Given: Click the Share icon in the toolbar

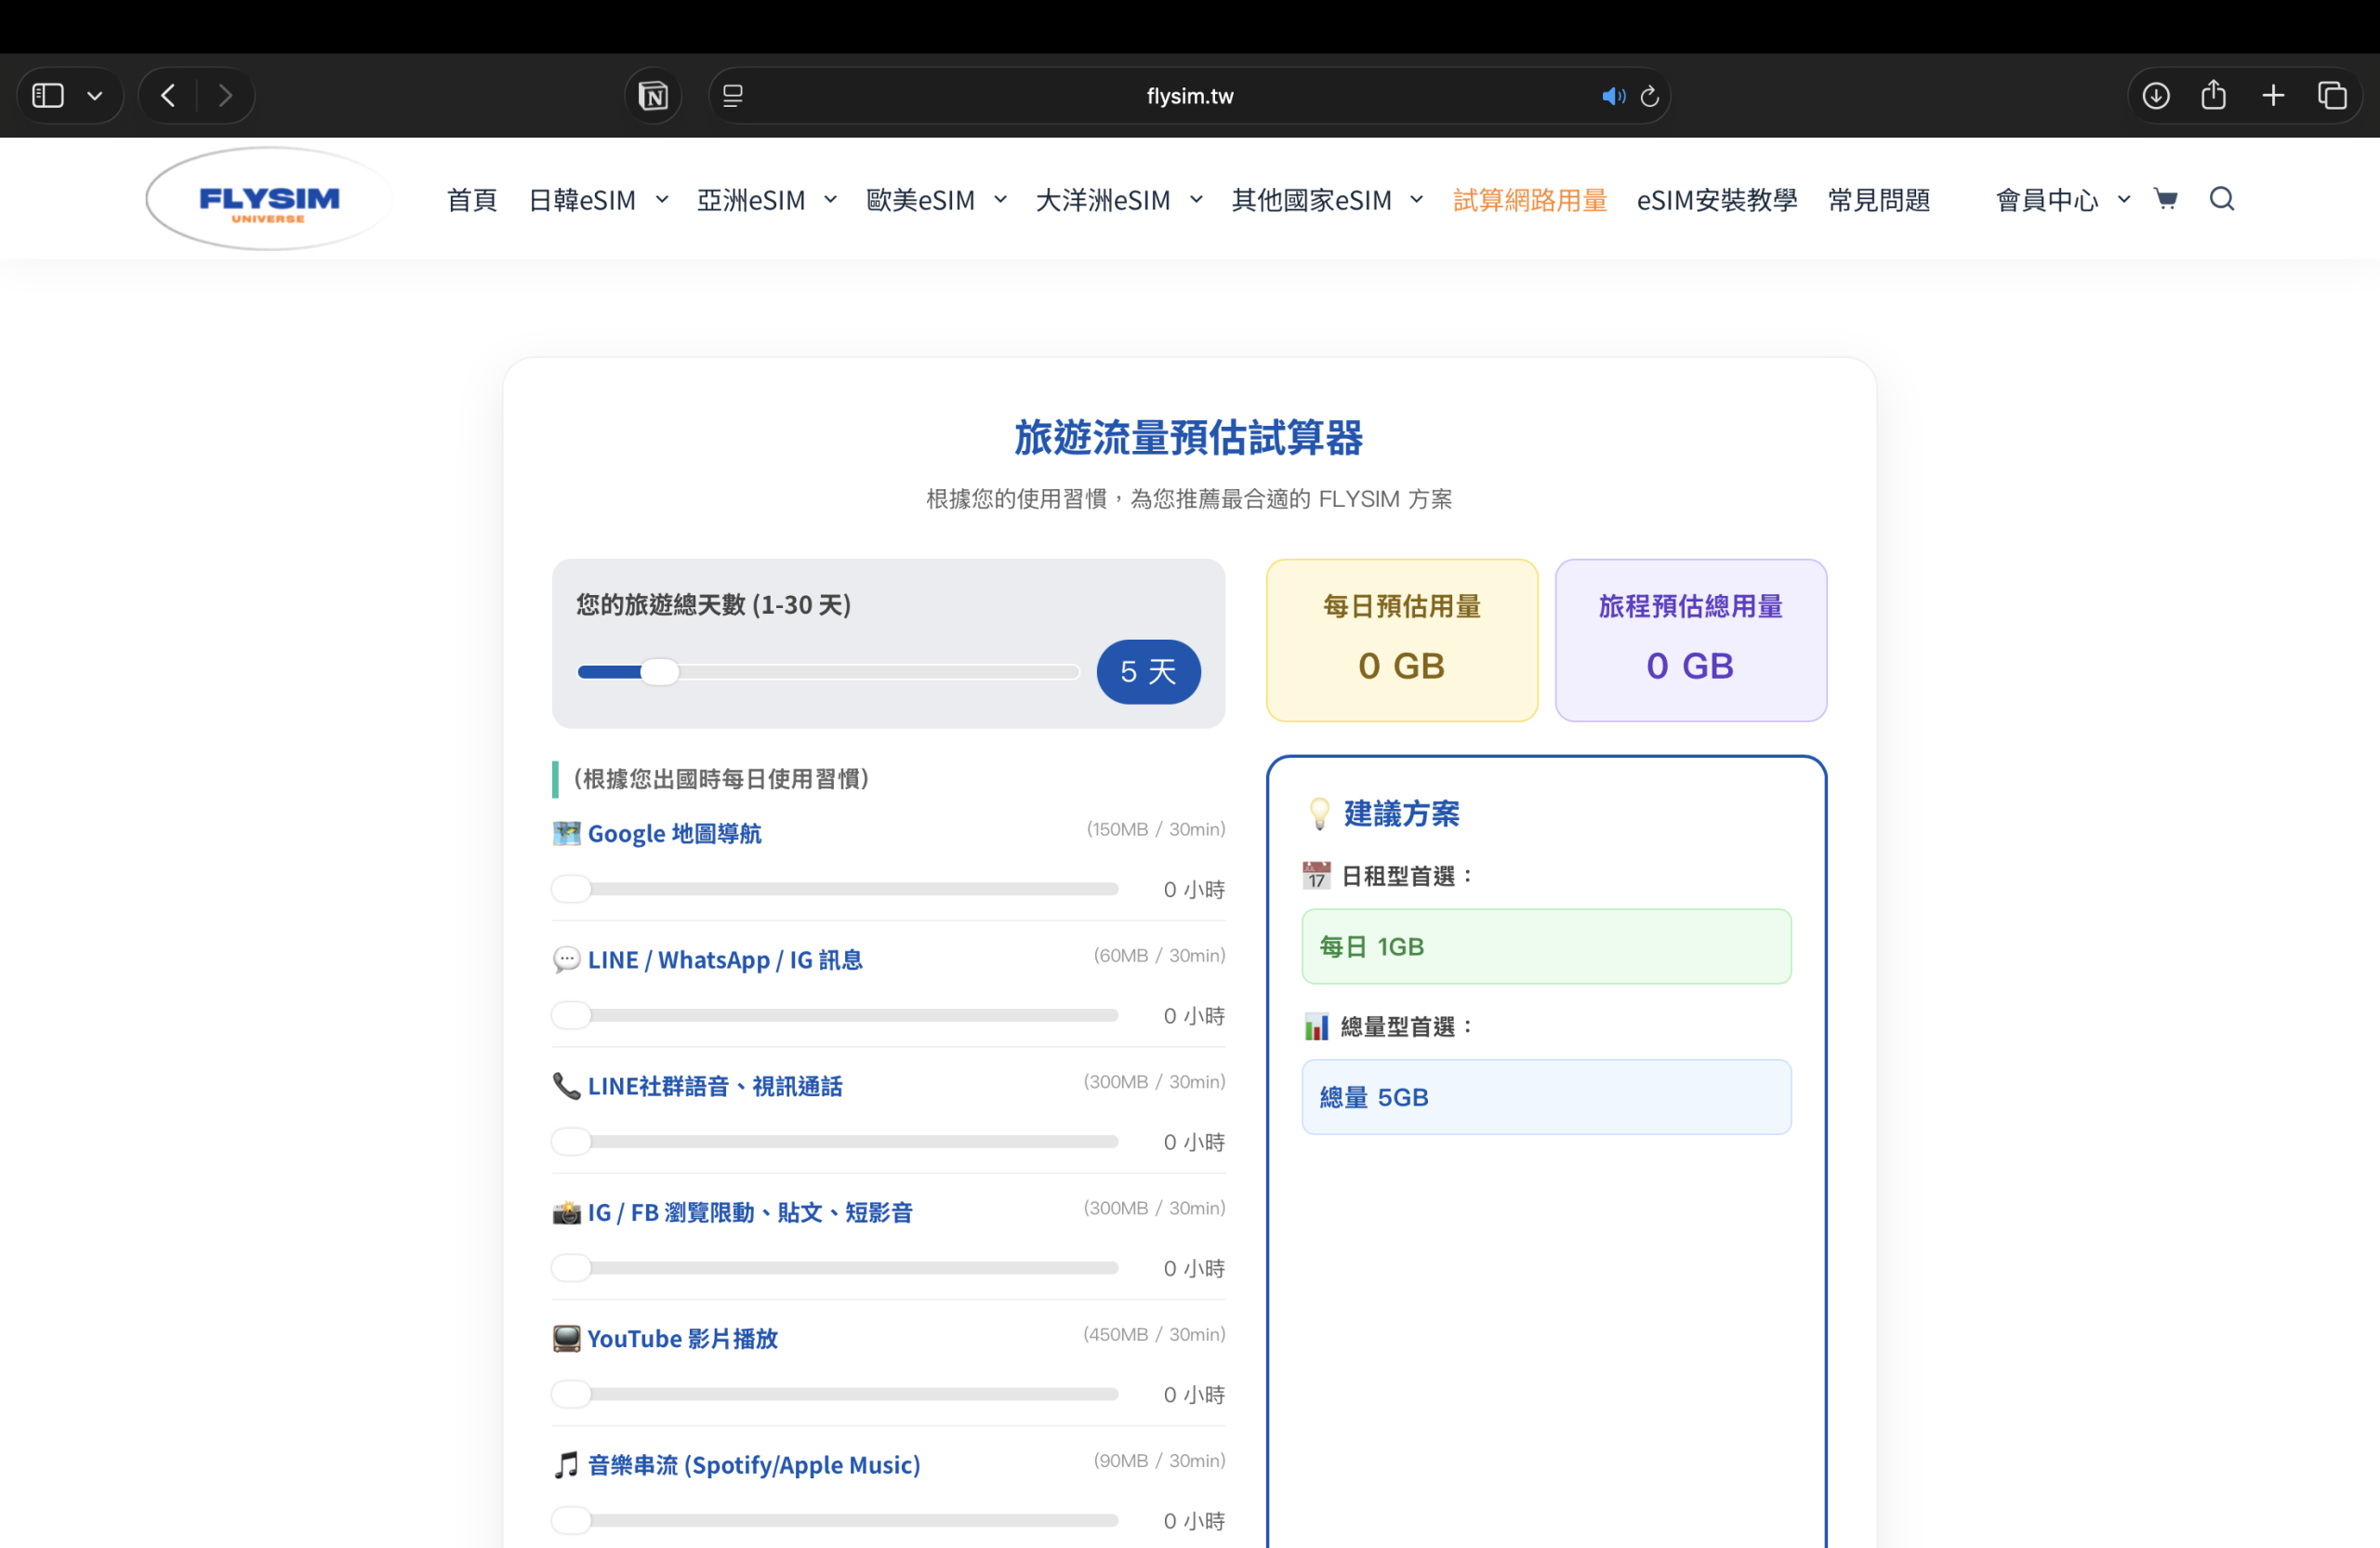Looking at the screenshot, I should (x=2214, y=96).
